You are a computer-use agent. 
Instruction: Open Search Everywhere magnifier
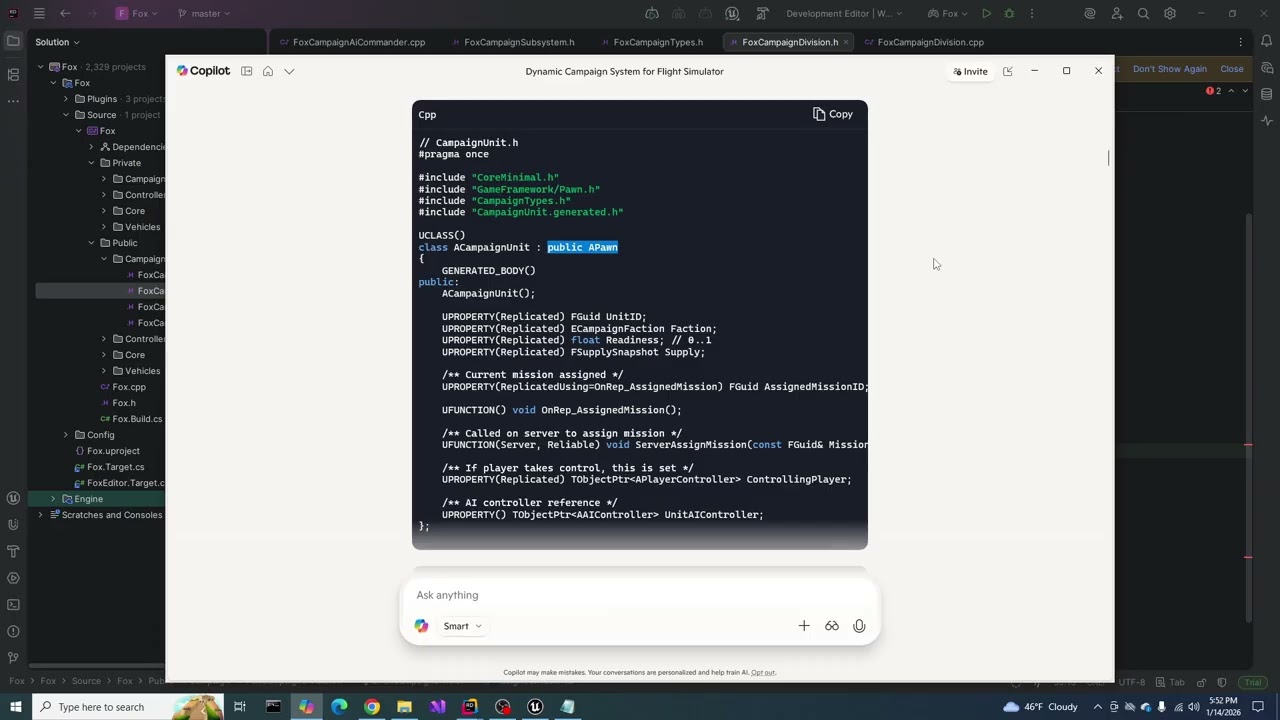coord(1143,14)
